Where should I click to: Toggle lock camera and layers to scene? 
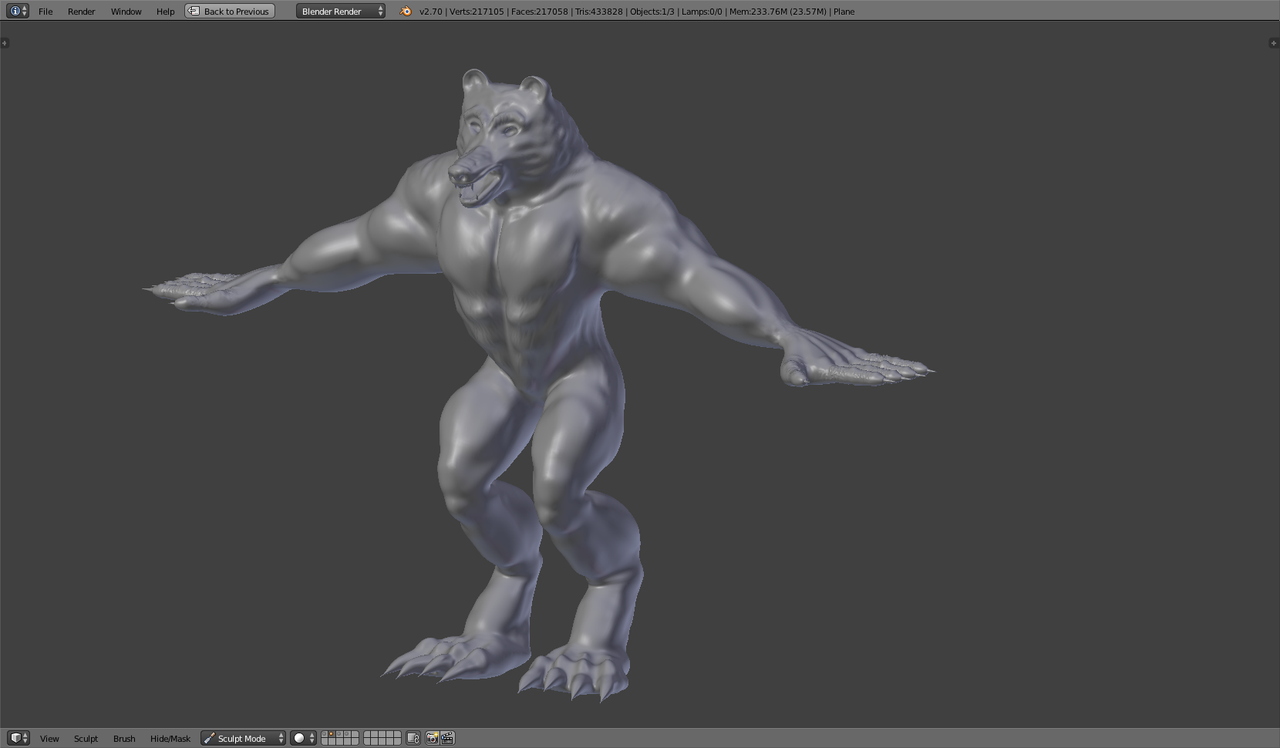[413, 738]
